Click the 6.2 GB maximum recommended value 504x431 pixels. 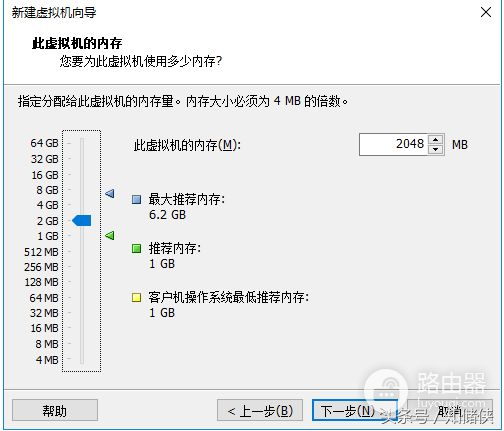pyautogui.click(x=167, y=215)
